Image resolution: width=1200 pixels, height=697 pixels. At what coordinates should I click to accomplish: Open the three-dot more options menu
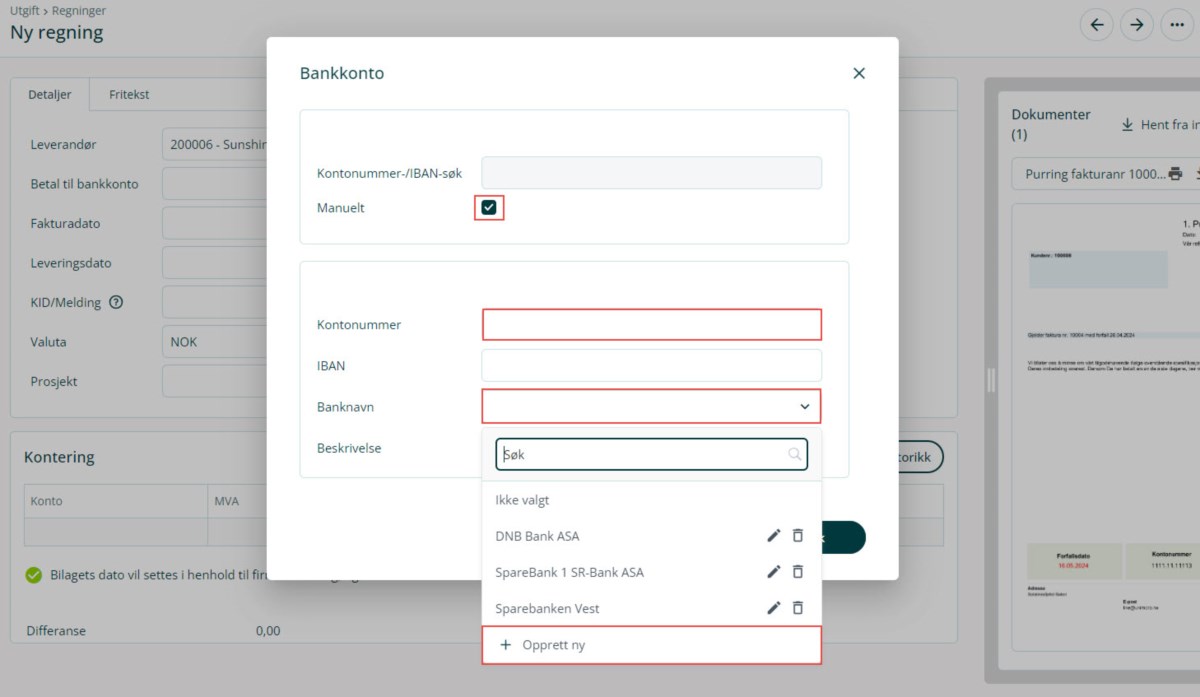pyautogui.click(x=1176, y=25)
